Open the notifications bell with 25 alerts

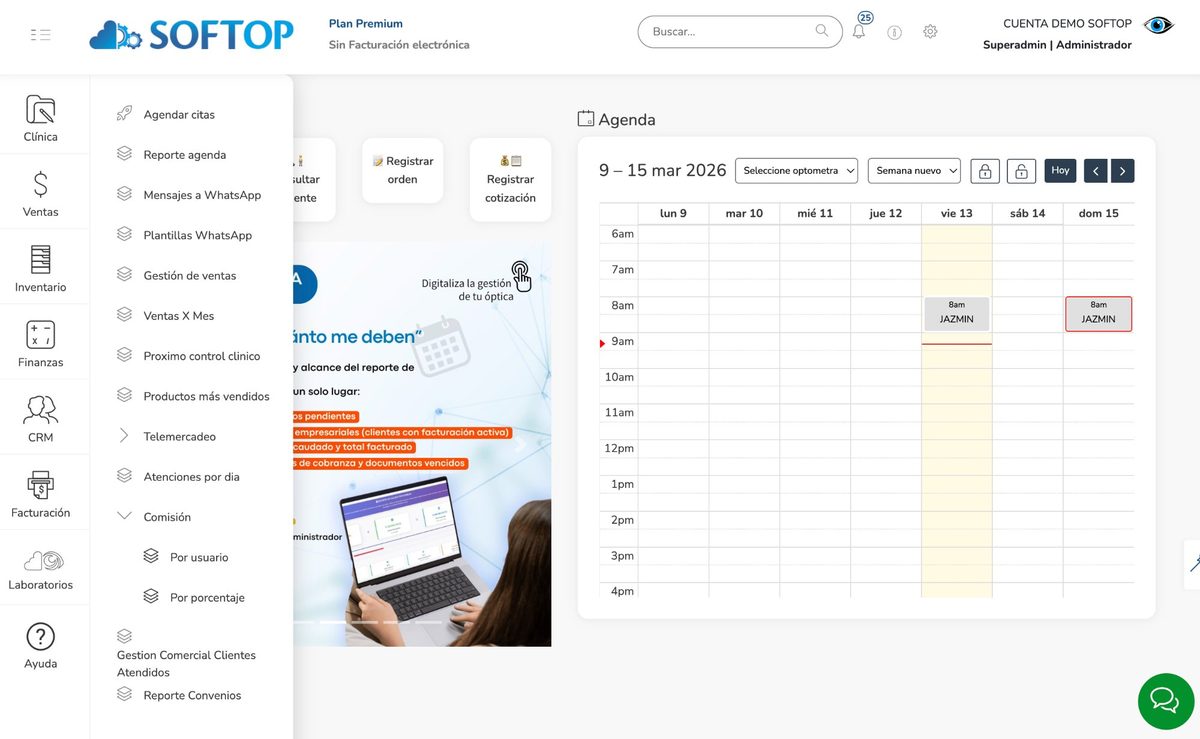coord(858,31)
